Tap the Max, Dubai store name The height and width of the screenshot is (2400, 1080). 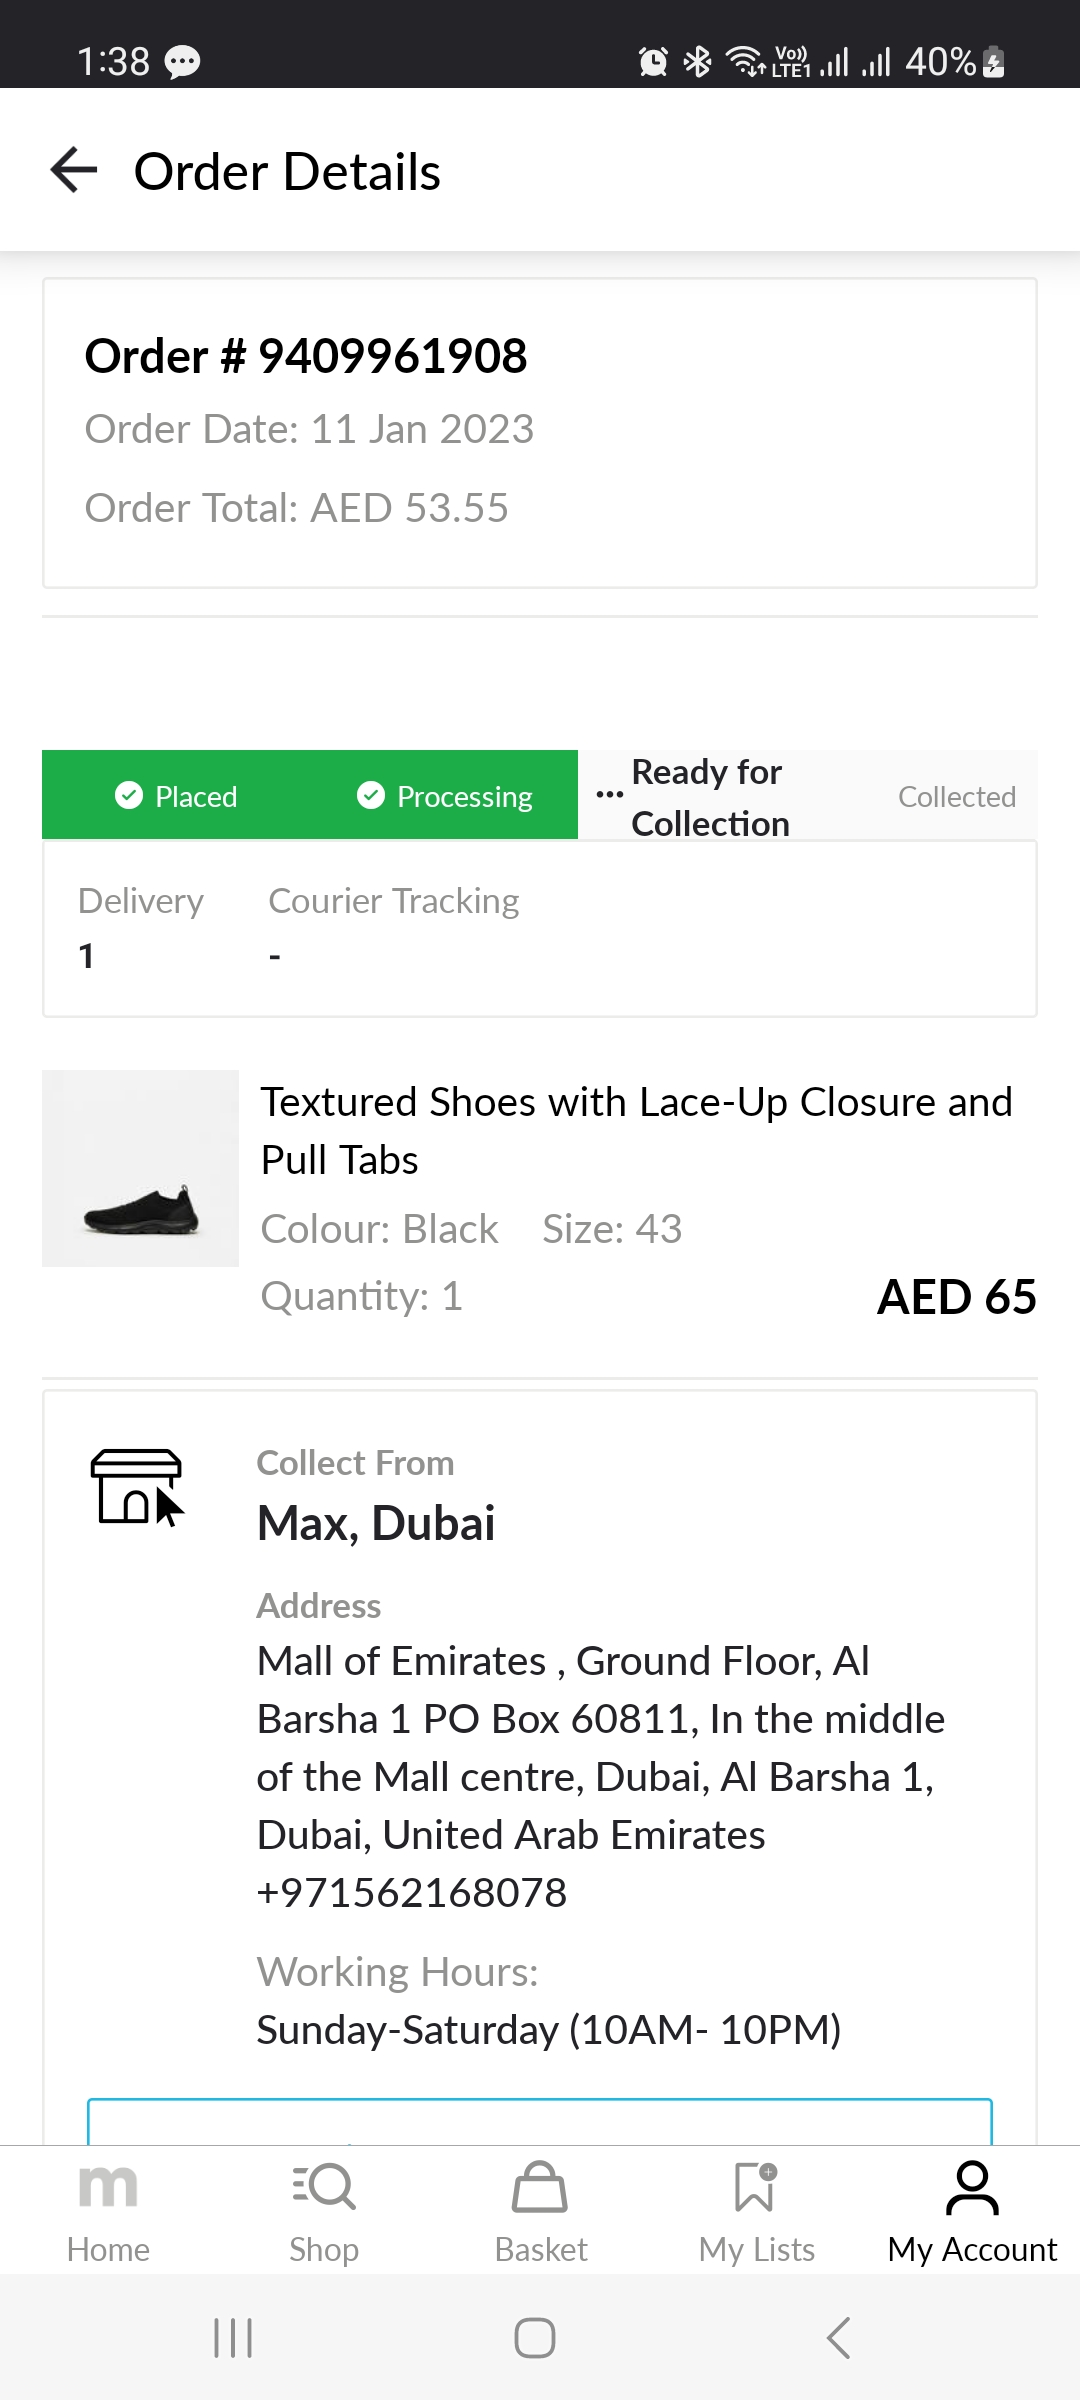coord(376,1523)
